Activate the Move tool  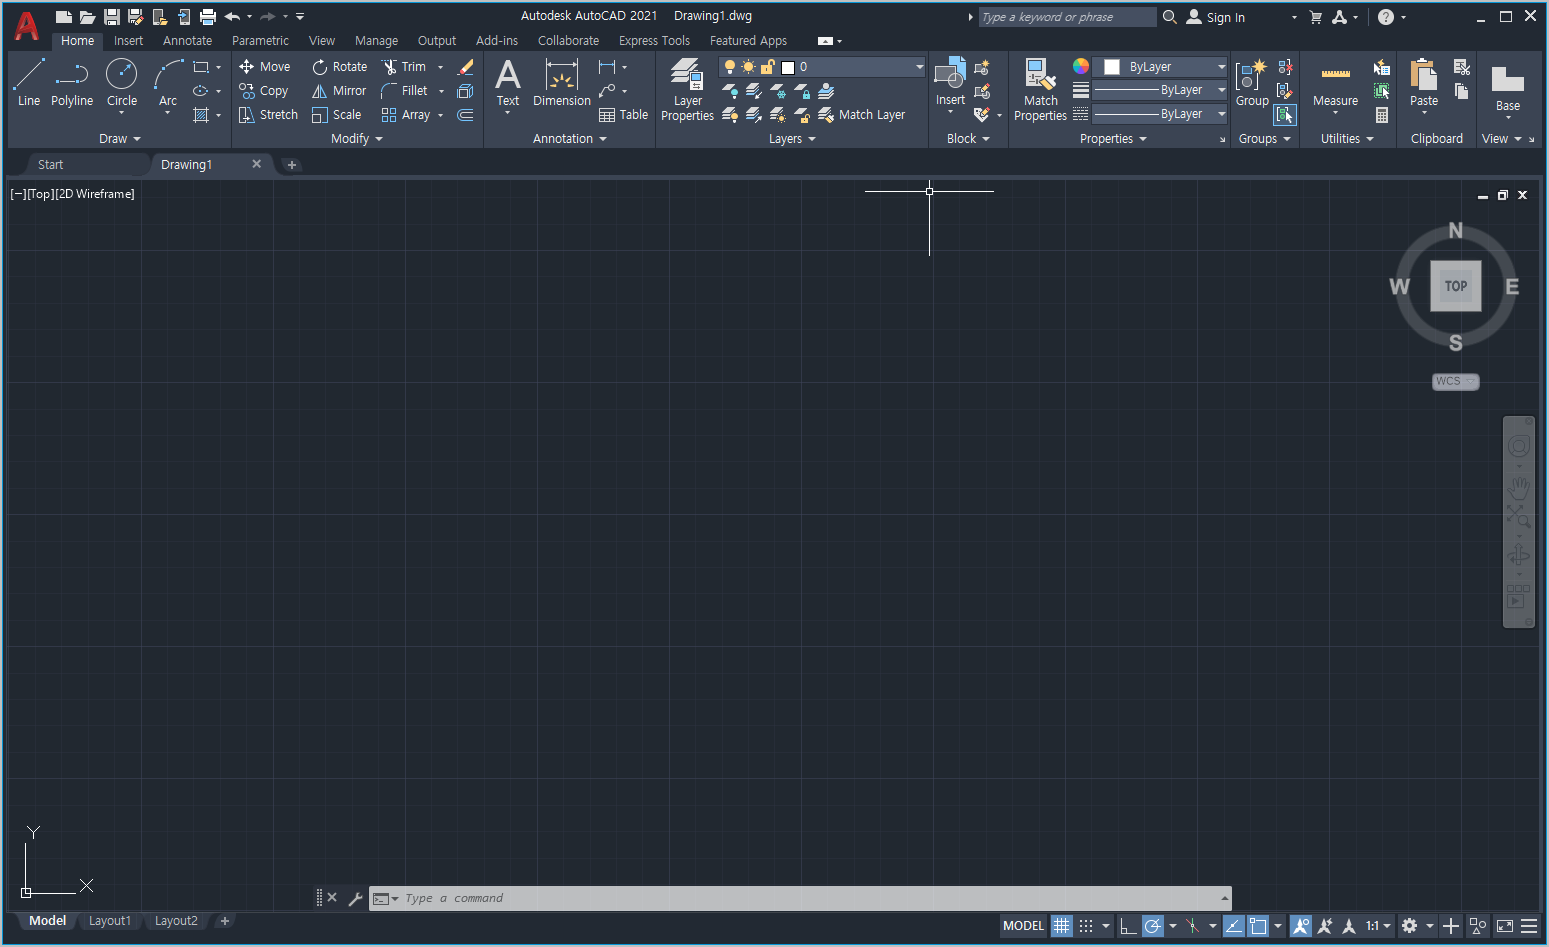[x=265, y=67]
